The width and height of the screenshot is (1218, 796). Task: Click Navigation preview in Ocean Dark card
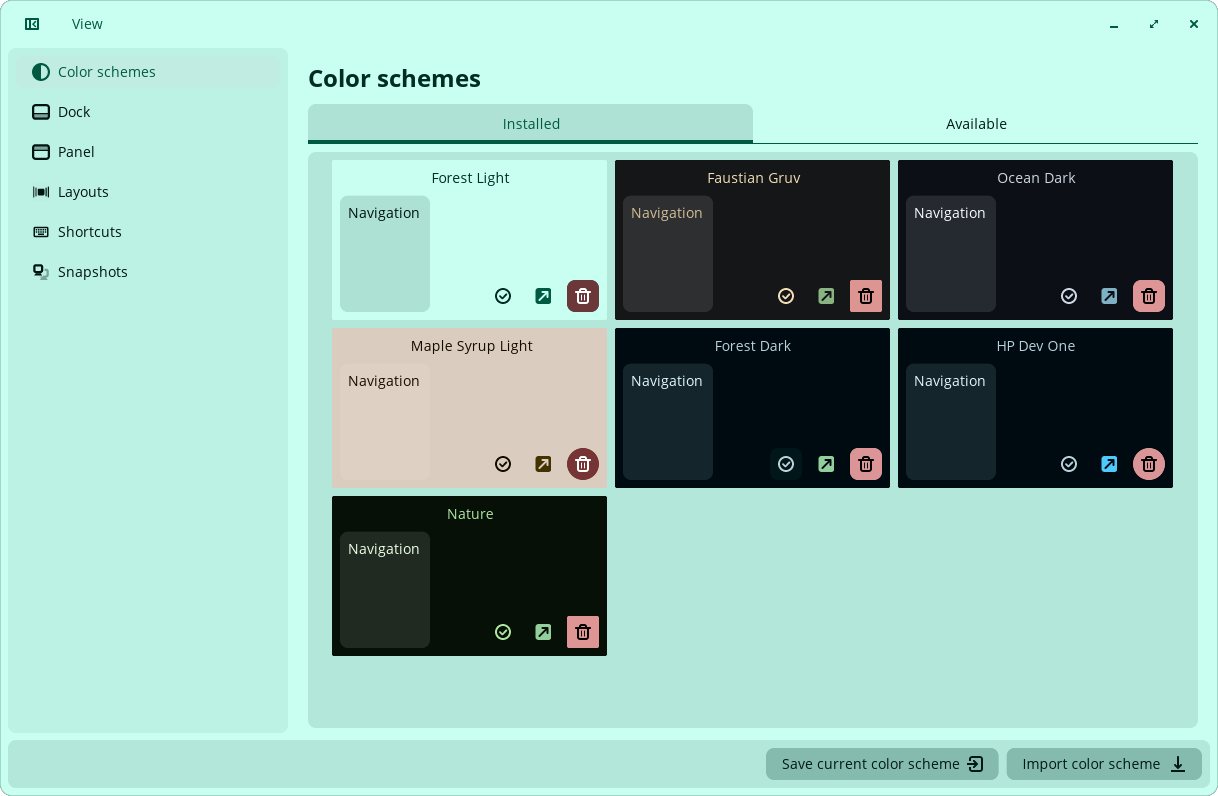coord(951,254)
